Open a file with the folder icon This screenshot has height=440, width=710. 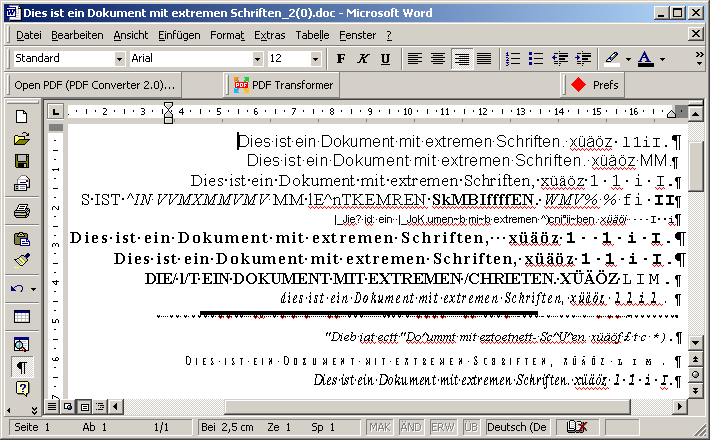pos(21,139)
